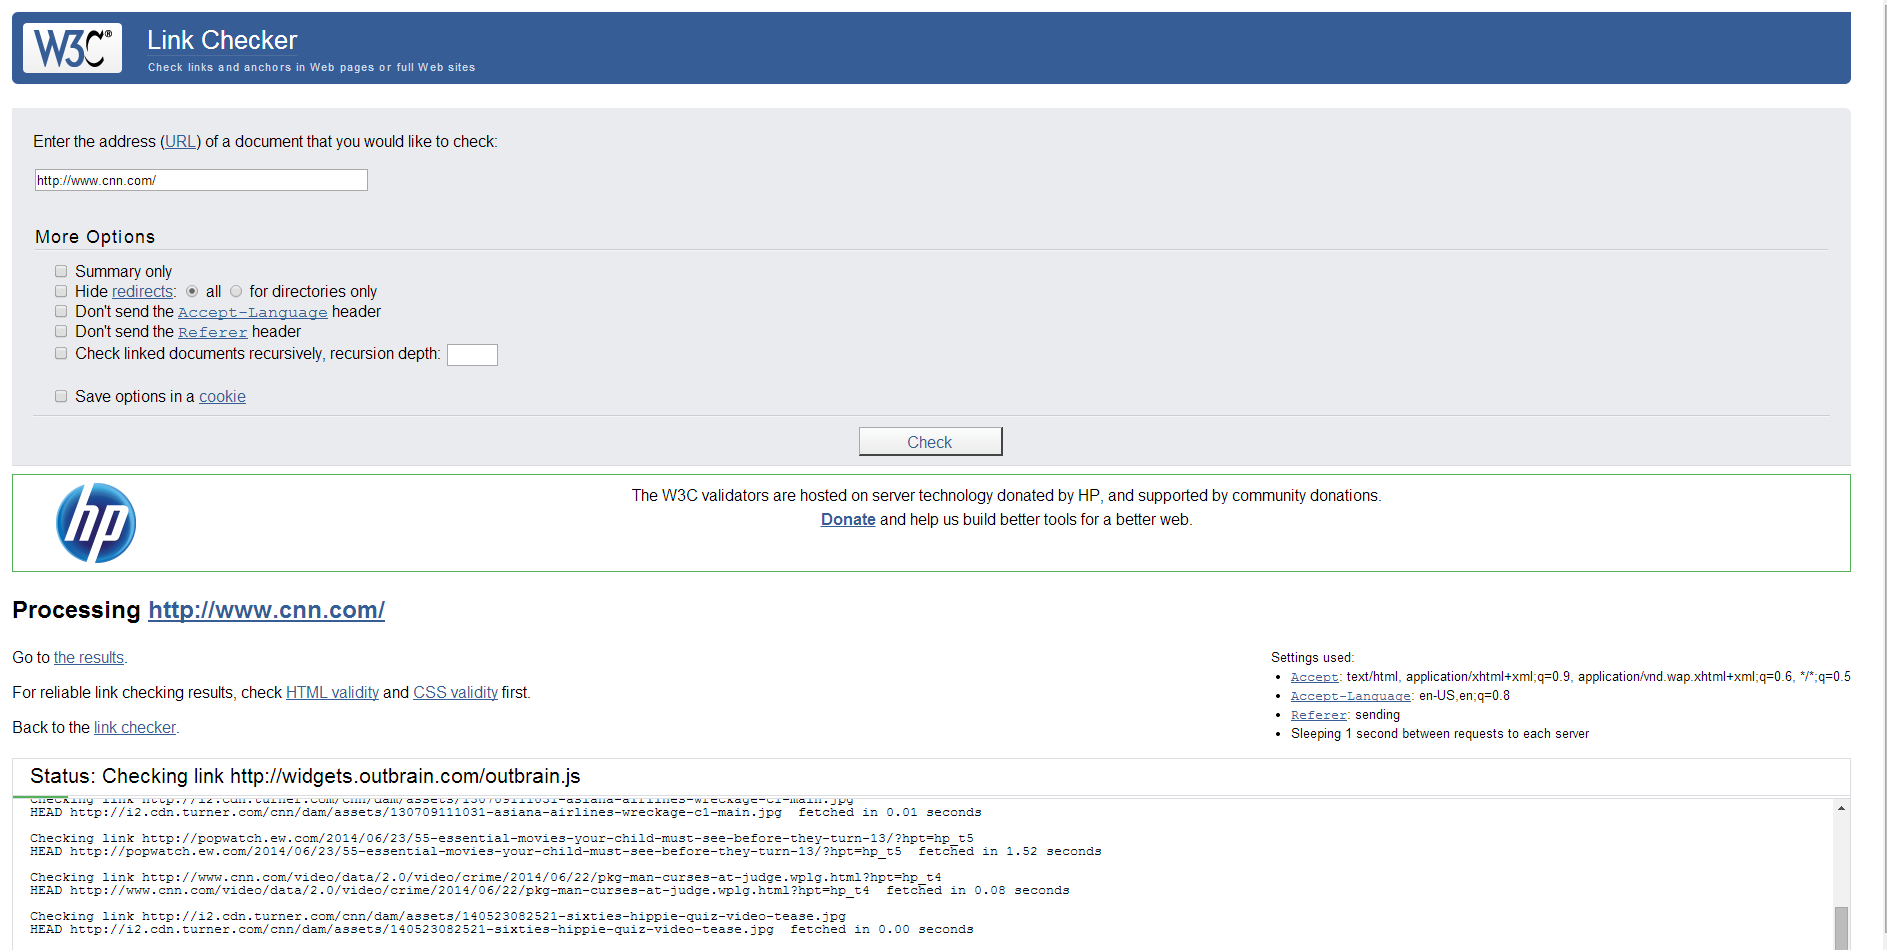This screenshot has height=950, width=1887.
Task: Click the recursion depth input box
Action: pos(472,355)
